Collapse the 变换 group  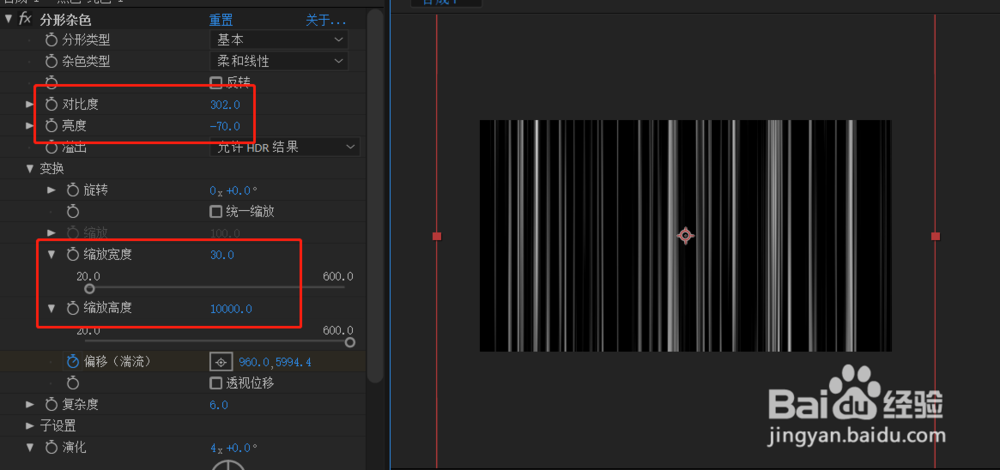[29, 169]
